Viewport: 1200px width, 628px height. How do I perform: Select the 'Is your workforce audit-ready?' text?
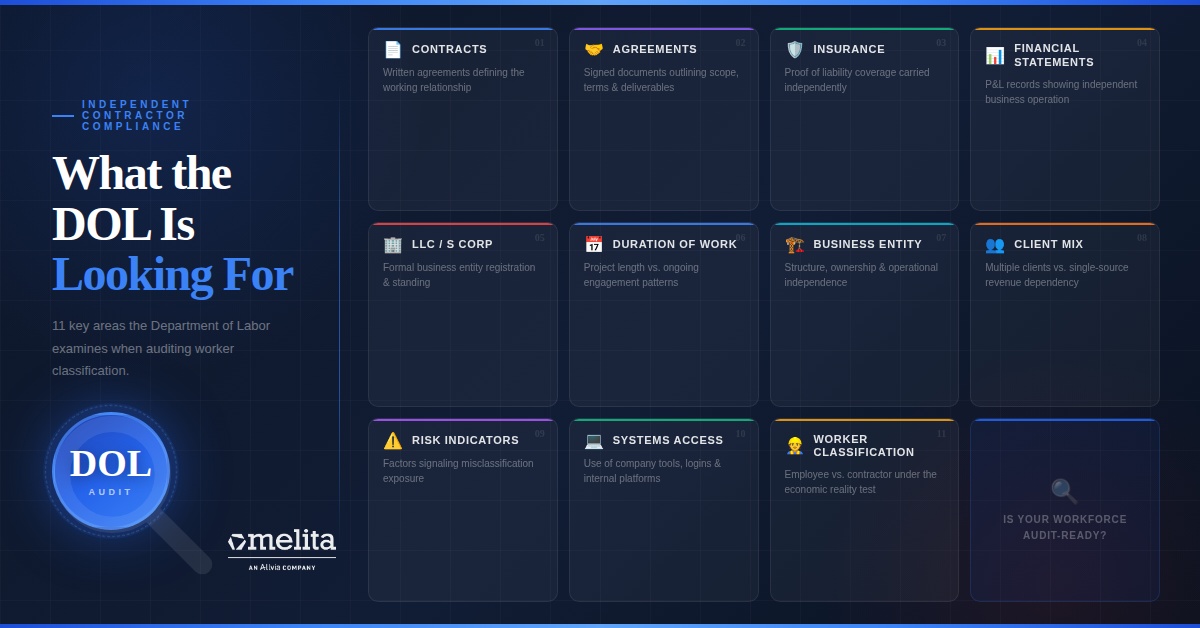click(x=1064, y=527)
